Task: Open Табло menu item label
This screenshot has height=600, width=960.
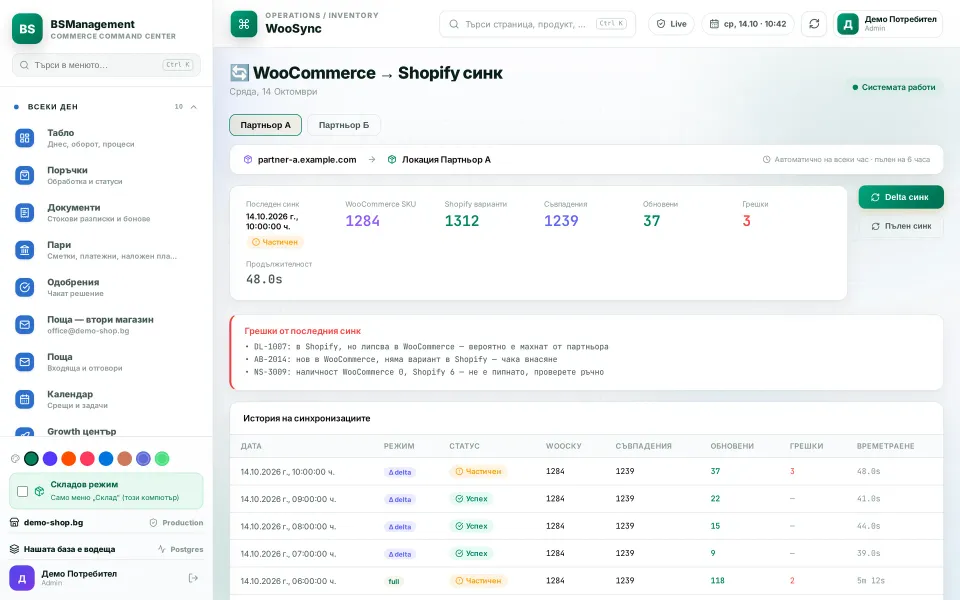Action: [61, 133]
